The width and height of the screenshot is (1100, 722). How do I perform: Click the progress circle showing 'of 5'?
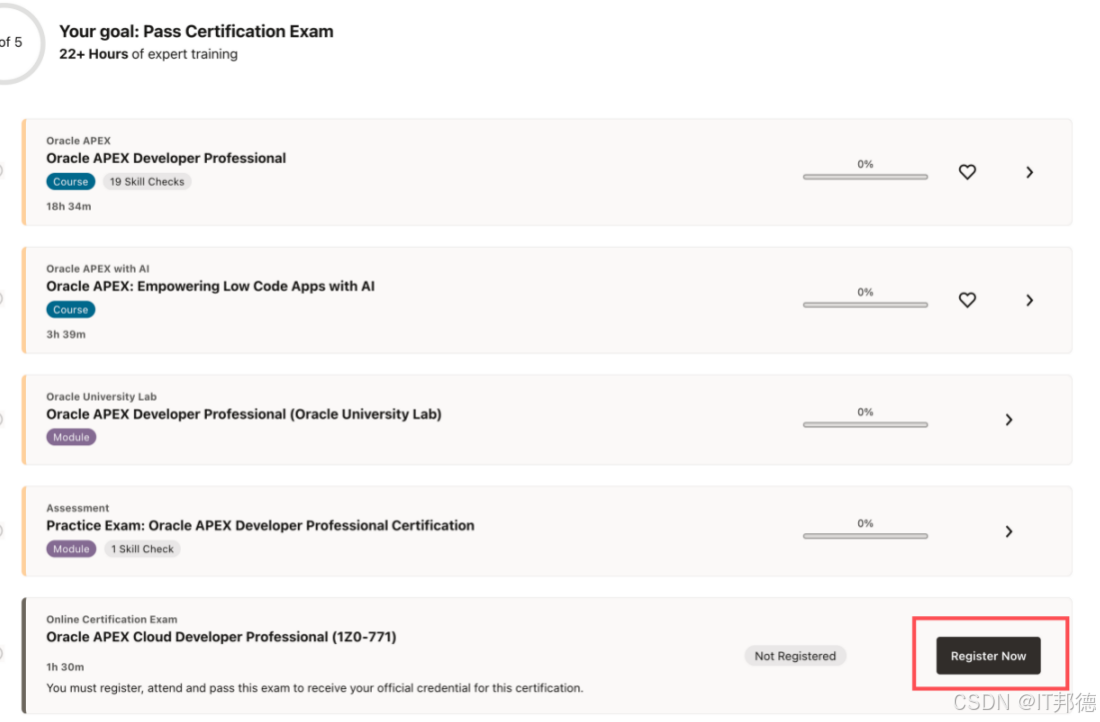point(12,43)
